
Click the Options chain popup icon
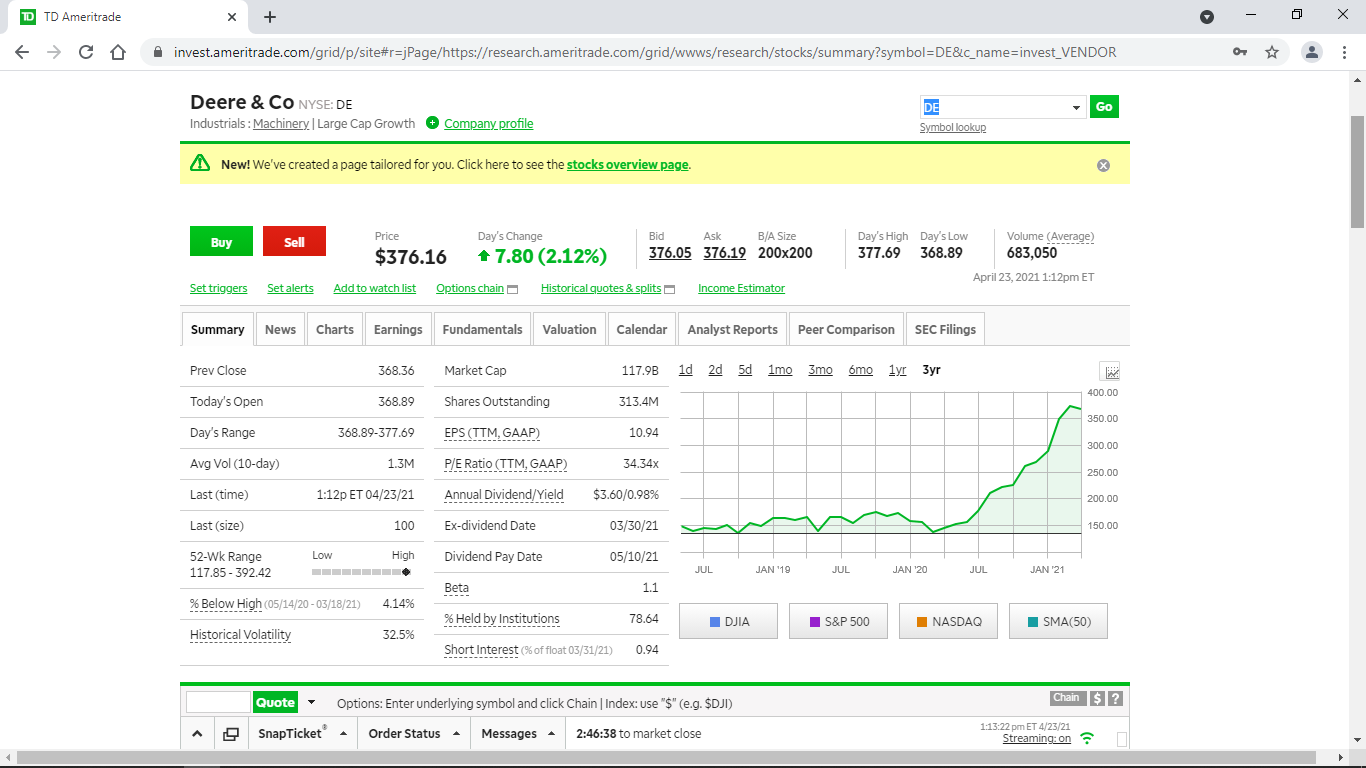click(513, 289)
